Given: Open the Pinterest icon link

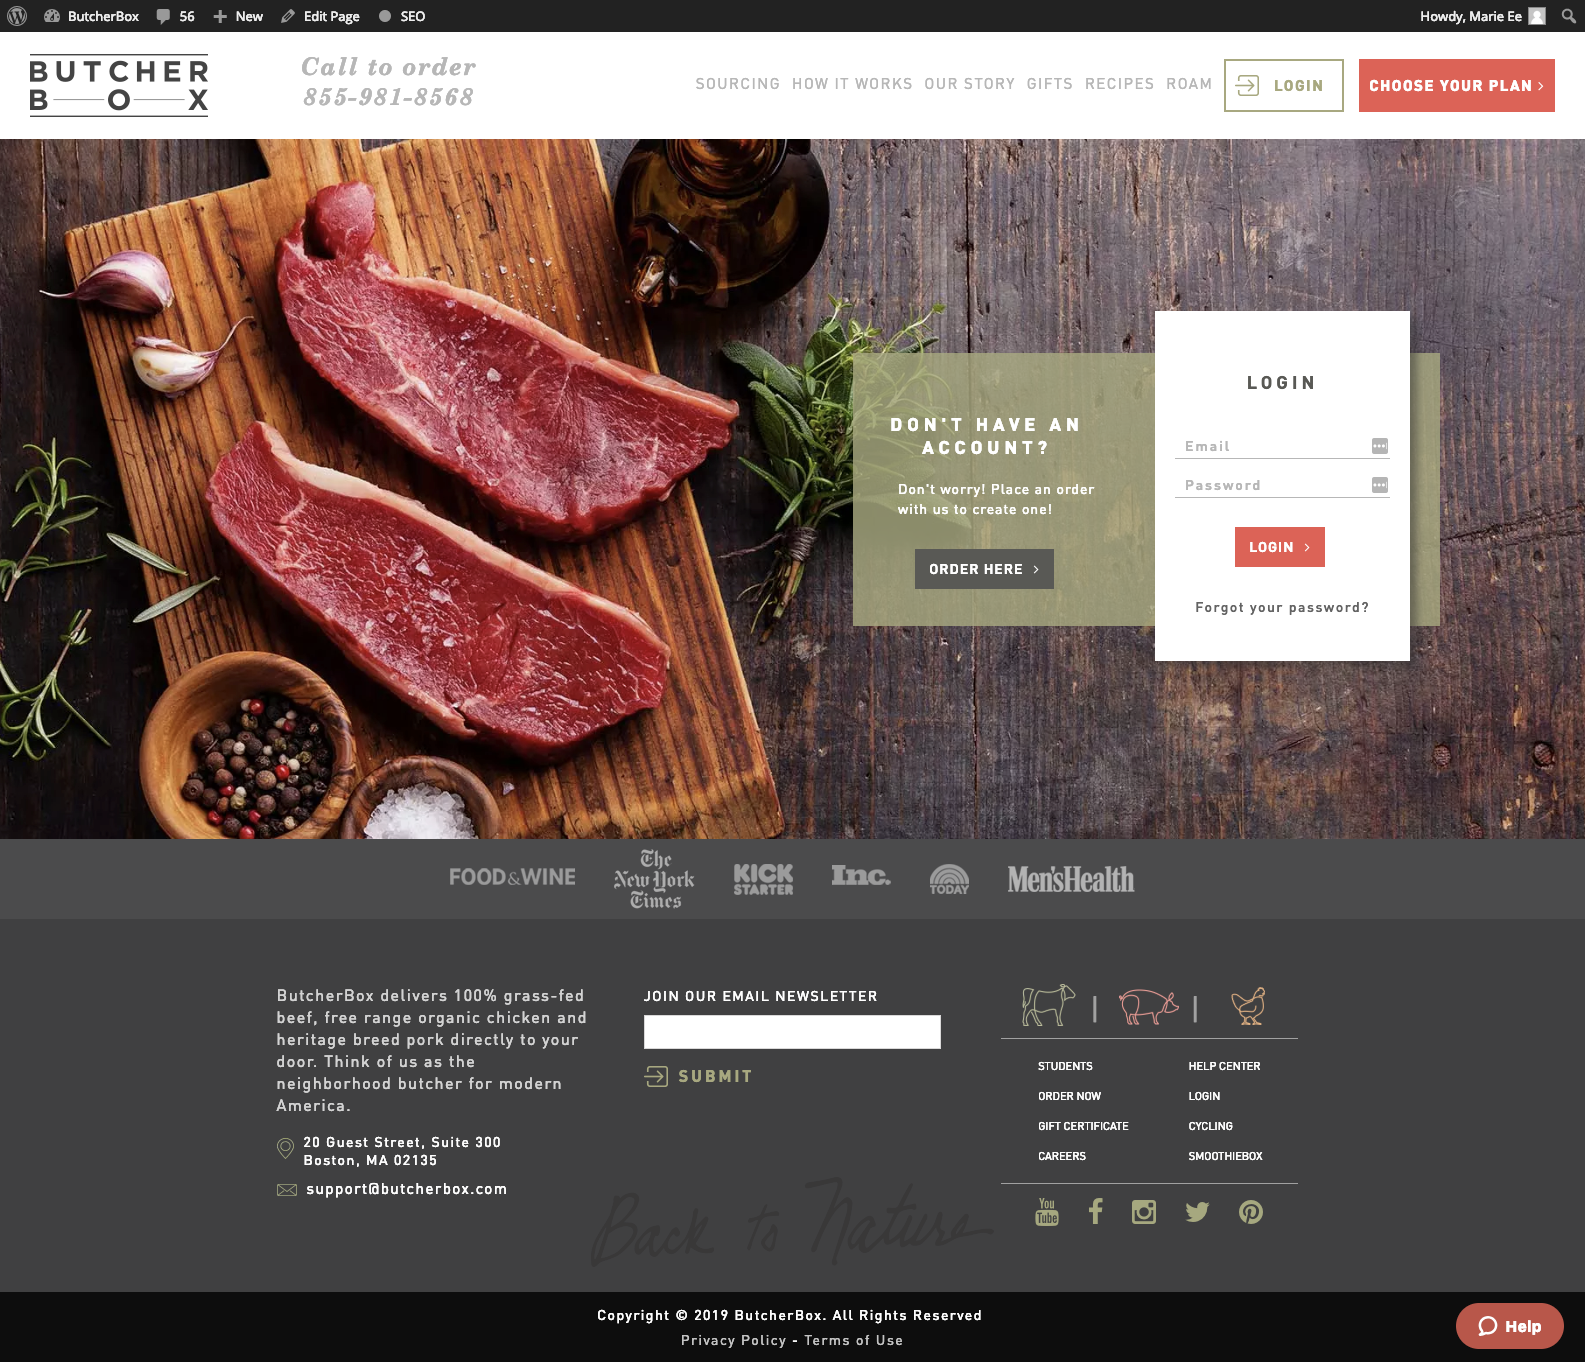Looking at the screenshot, I should pos(1250,1212).
